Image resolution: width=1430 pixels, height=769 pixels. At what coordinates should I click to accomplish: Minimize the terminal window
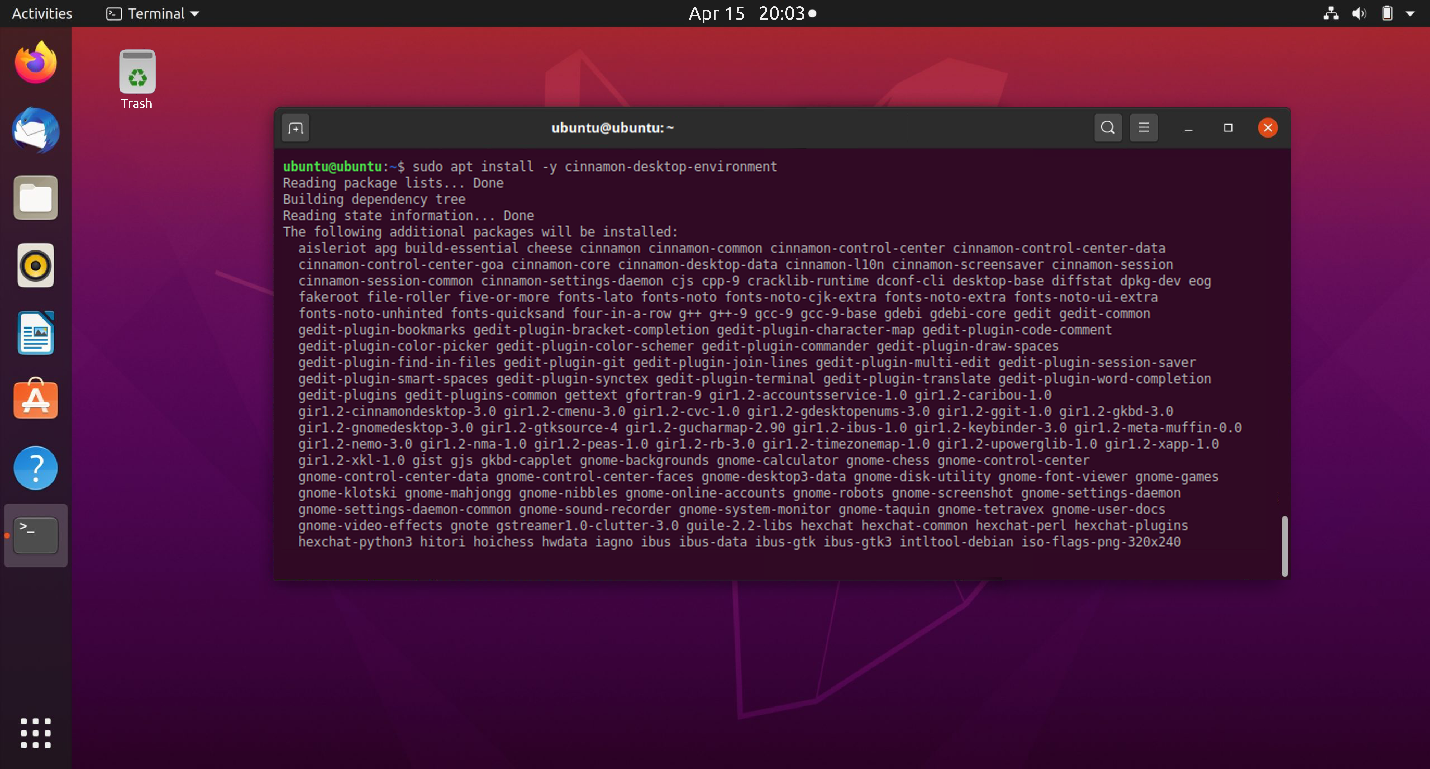[1189, 128]
